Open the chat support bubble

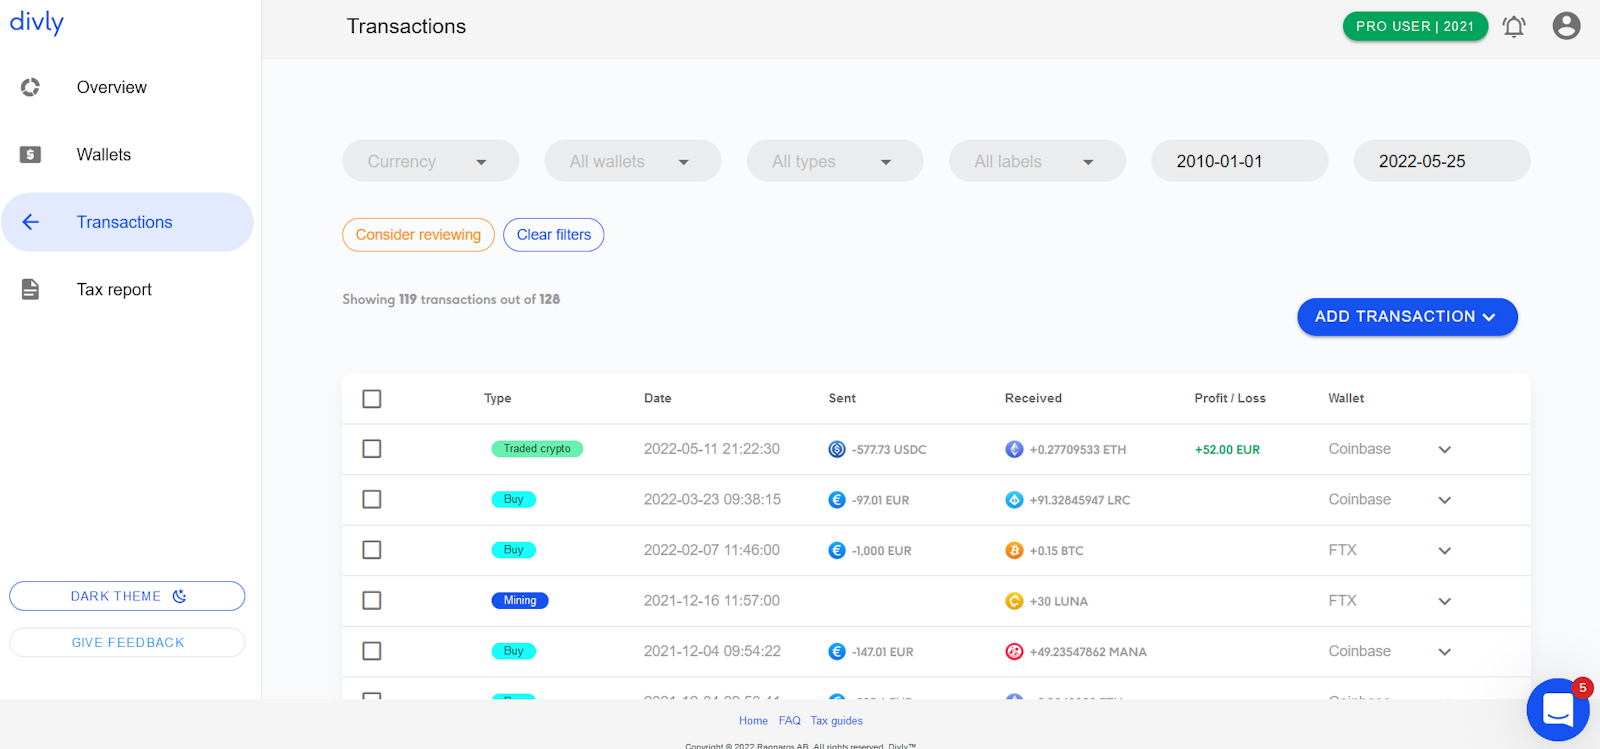(x=1557, y=710)
